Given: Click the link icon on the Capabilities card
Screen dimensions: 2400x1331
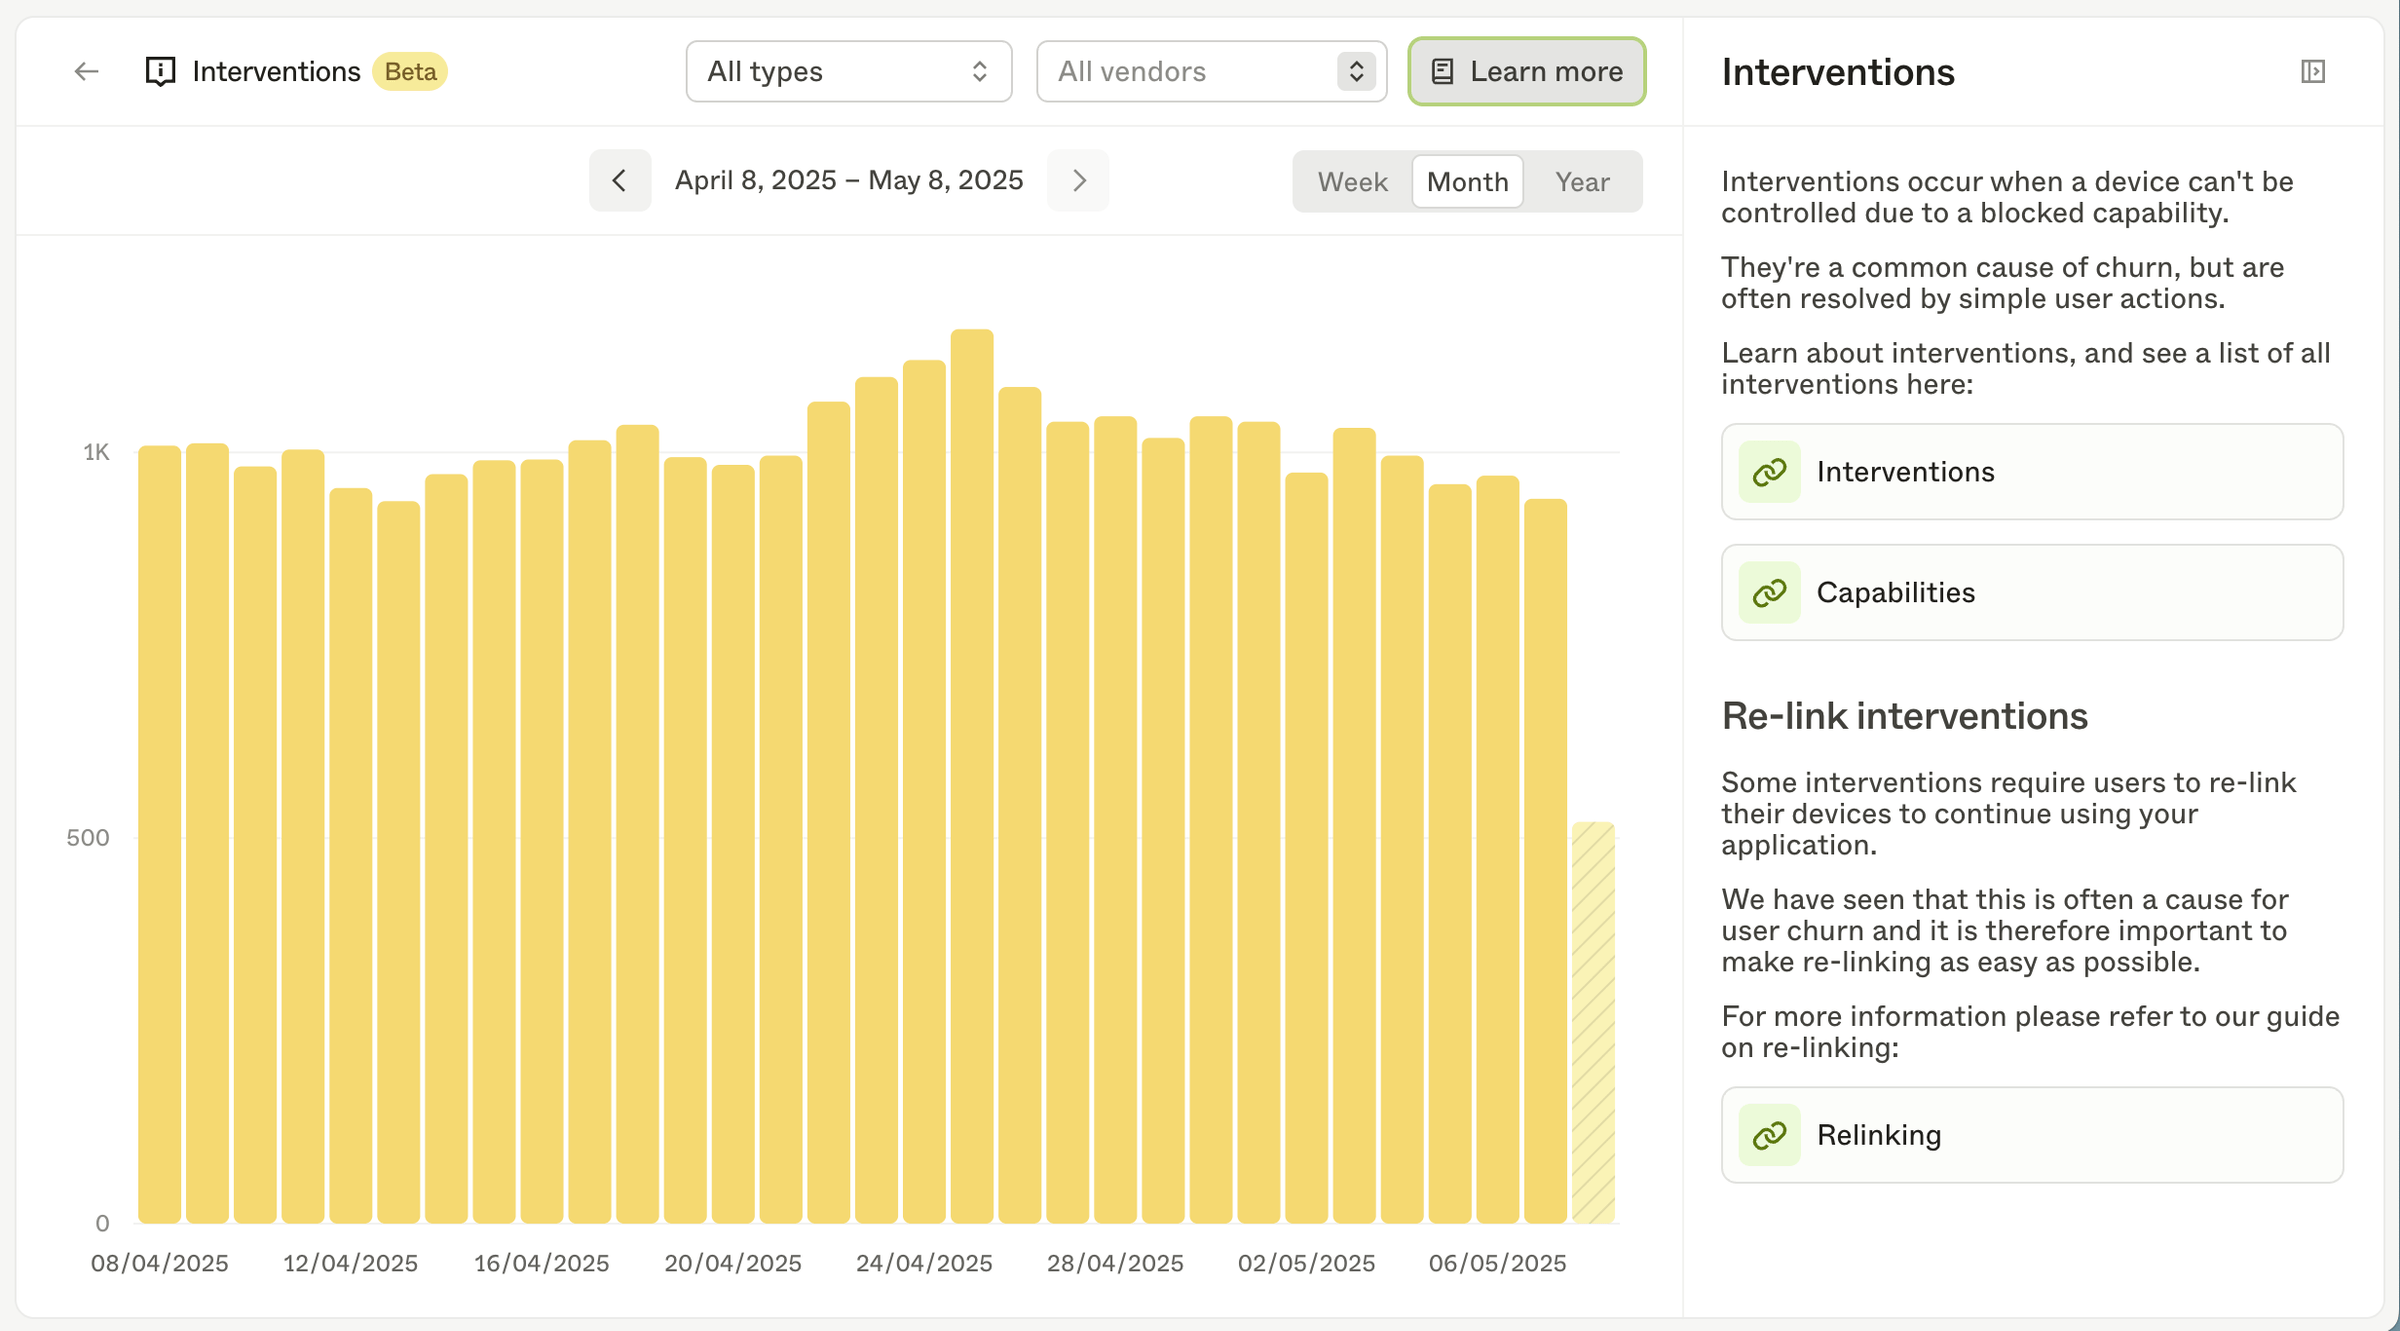Looking at the screenshot, I should click(x=1768, y=592).
